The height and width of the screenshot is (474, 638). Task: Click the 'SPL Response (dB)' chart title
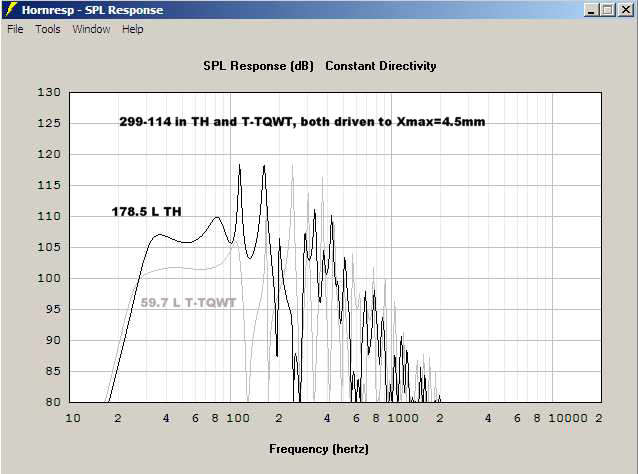[258, 66]
